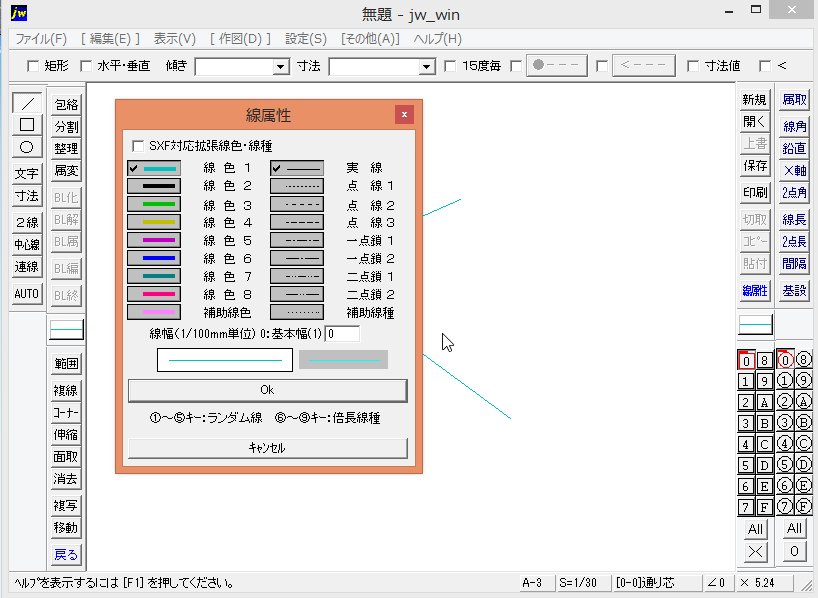
Task: Click the 印刷 print button
Action: (x=755, y=192)
